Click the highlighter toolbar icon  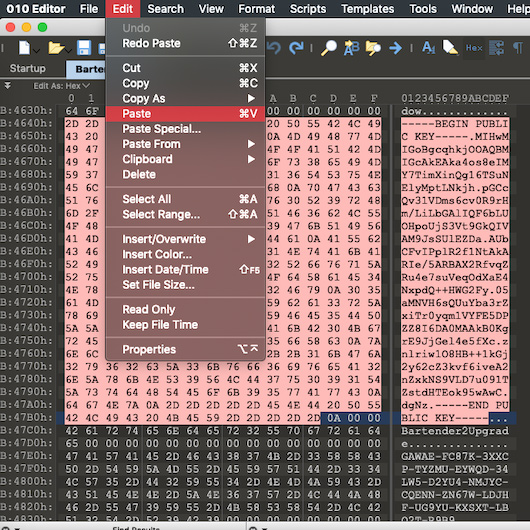coord(450,48)
